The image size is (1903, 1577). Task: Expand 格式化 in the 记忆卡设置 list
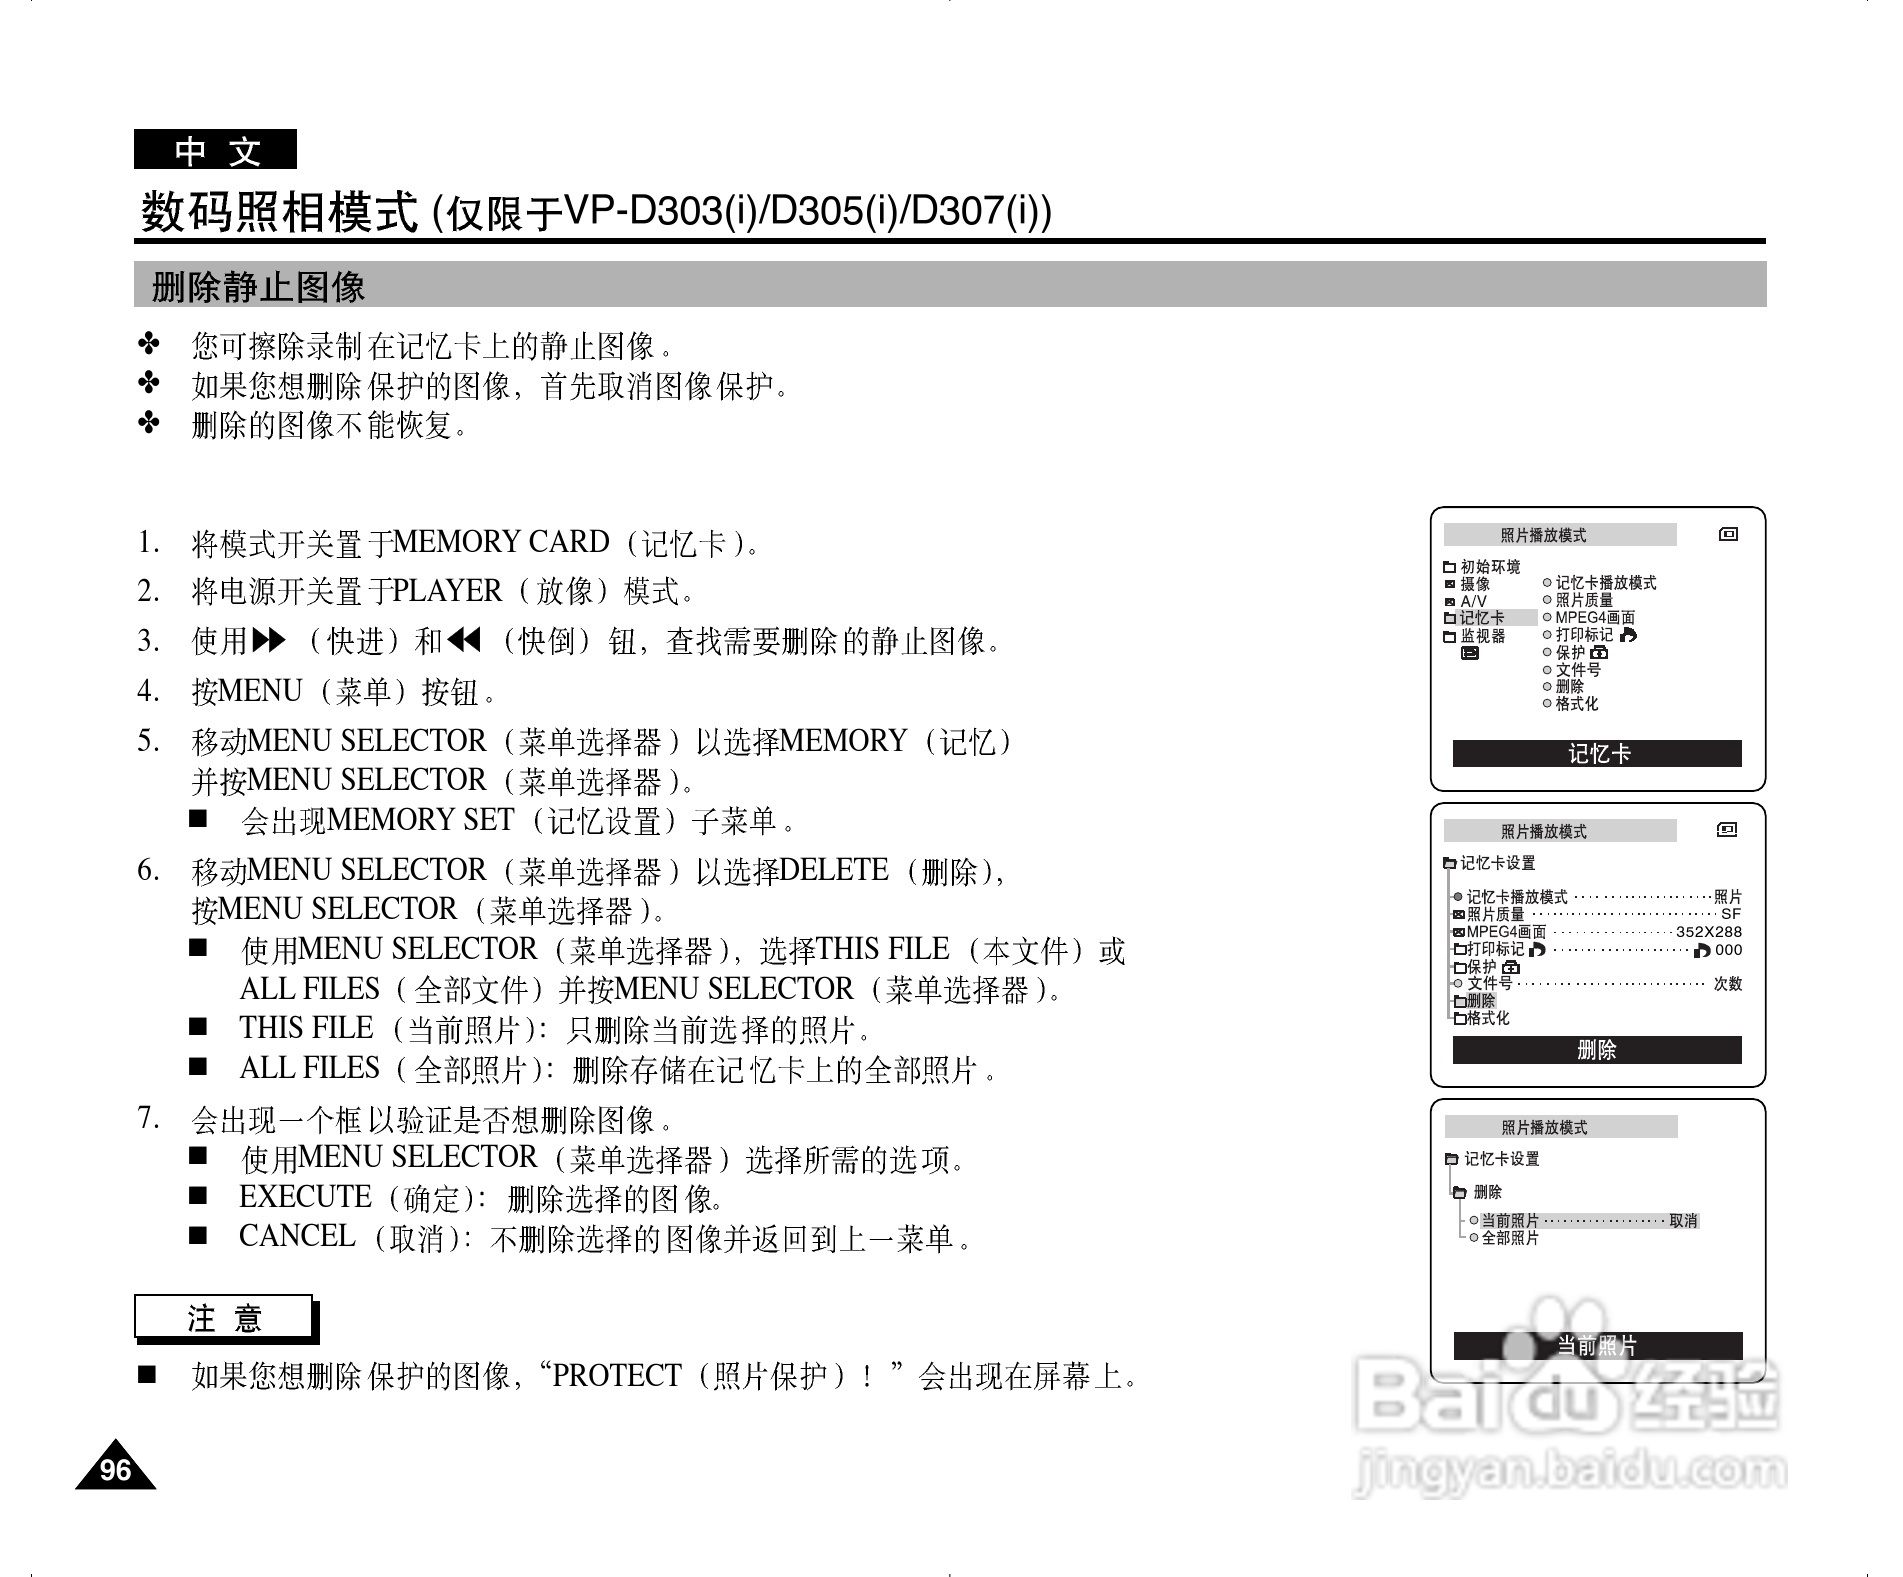[x=1482, y=1019]
